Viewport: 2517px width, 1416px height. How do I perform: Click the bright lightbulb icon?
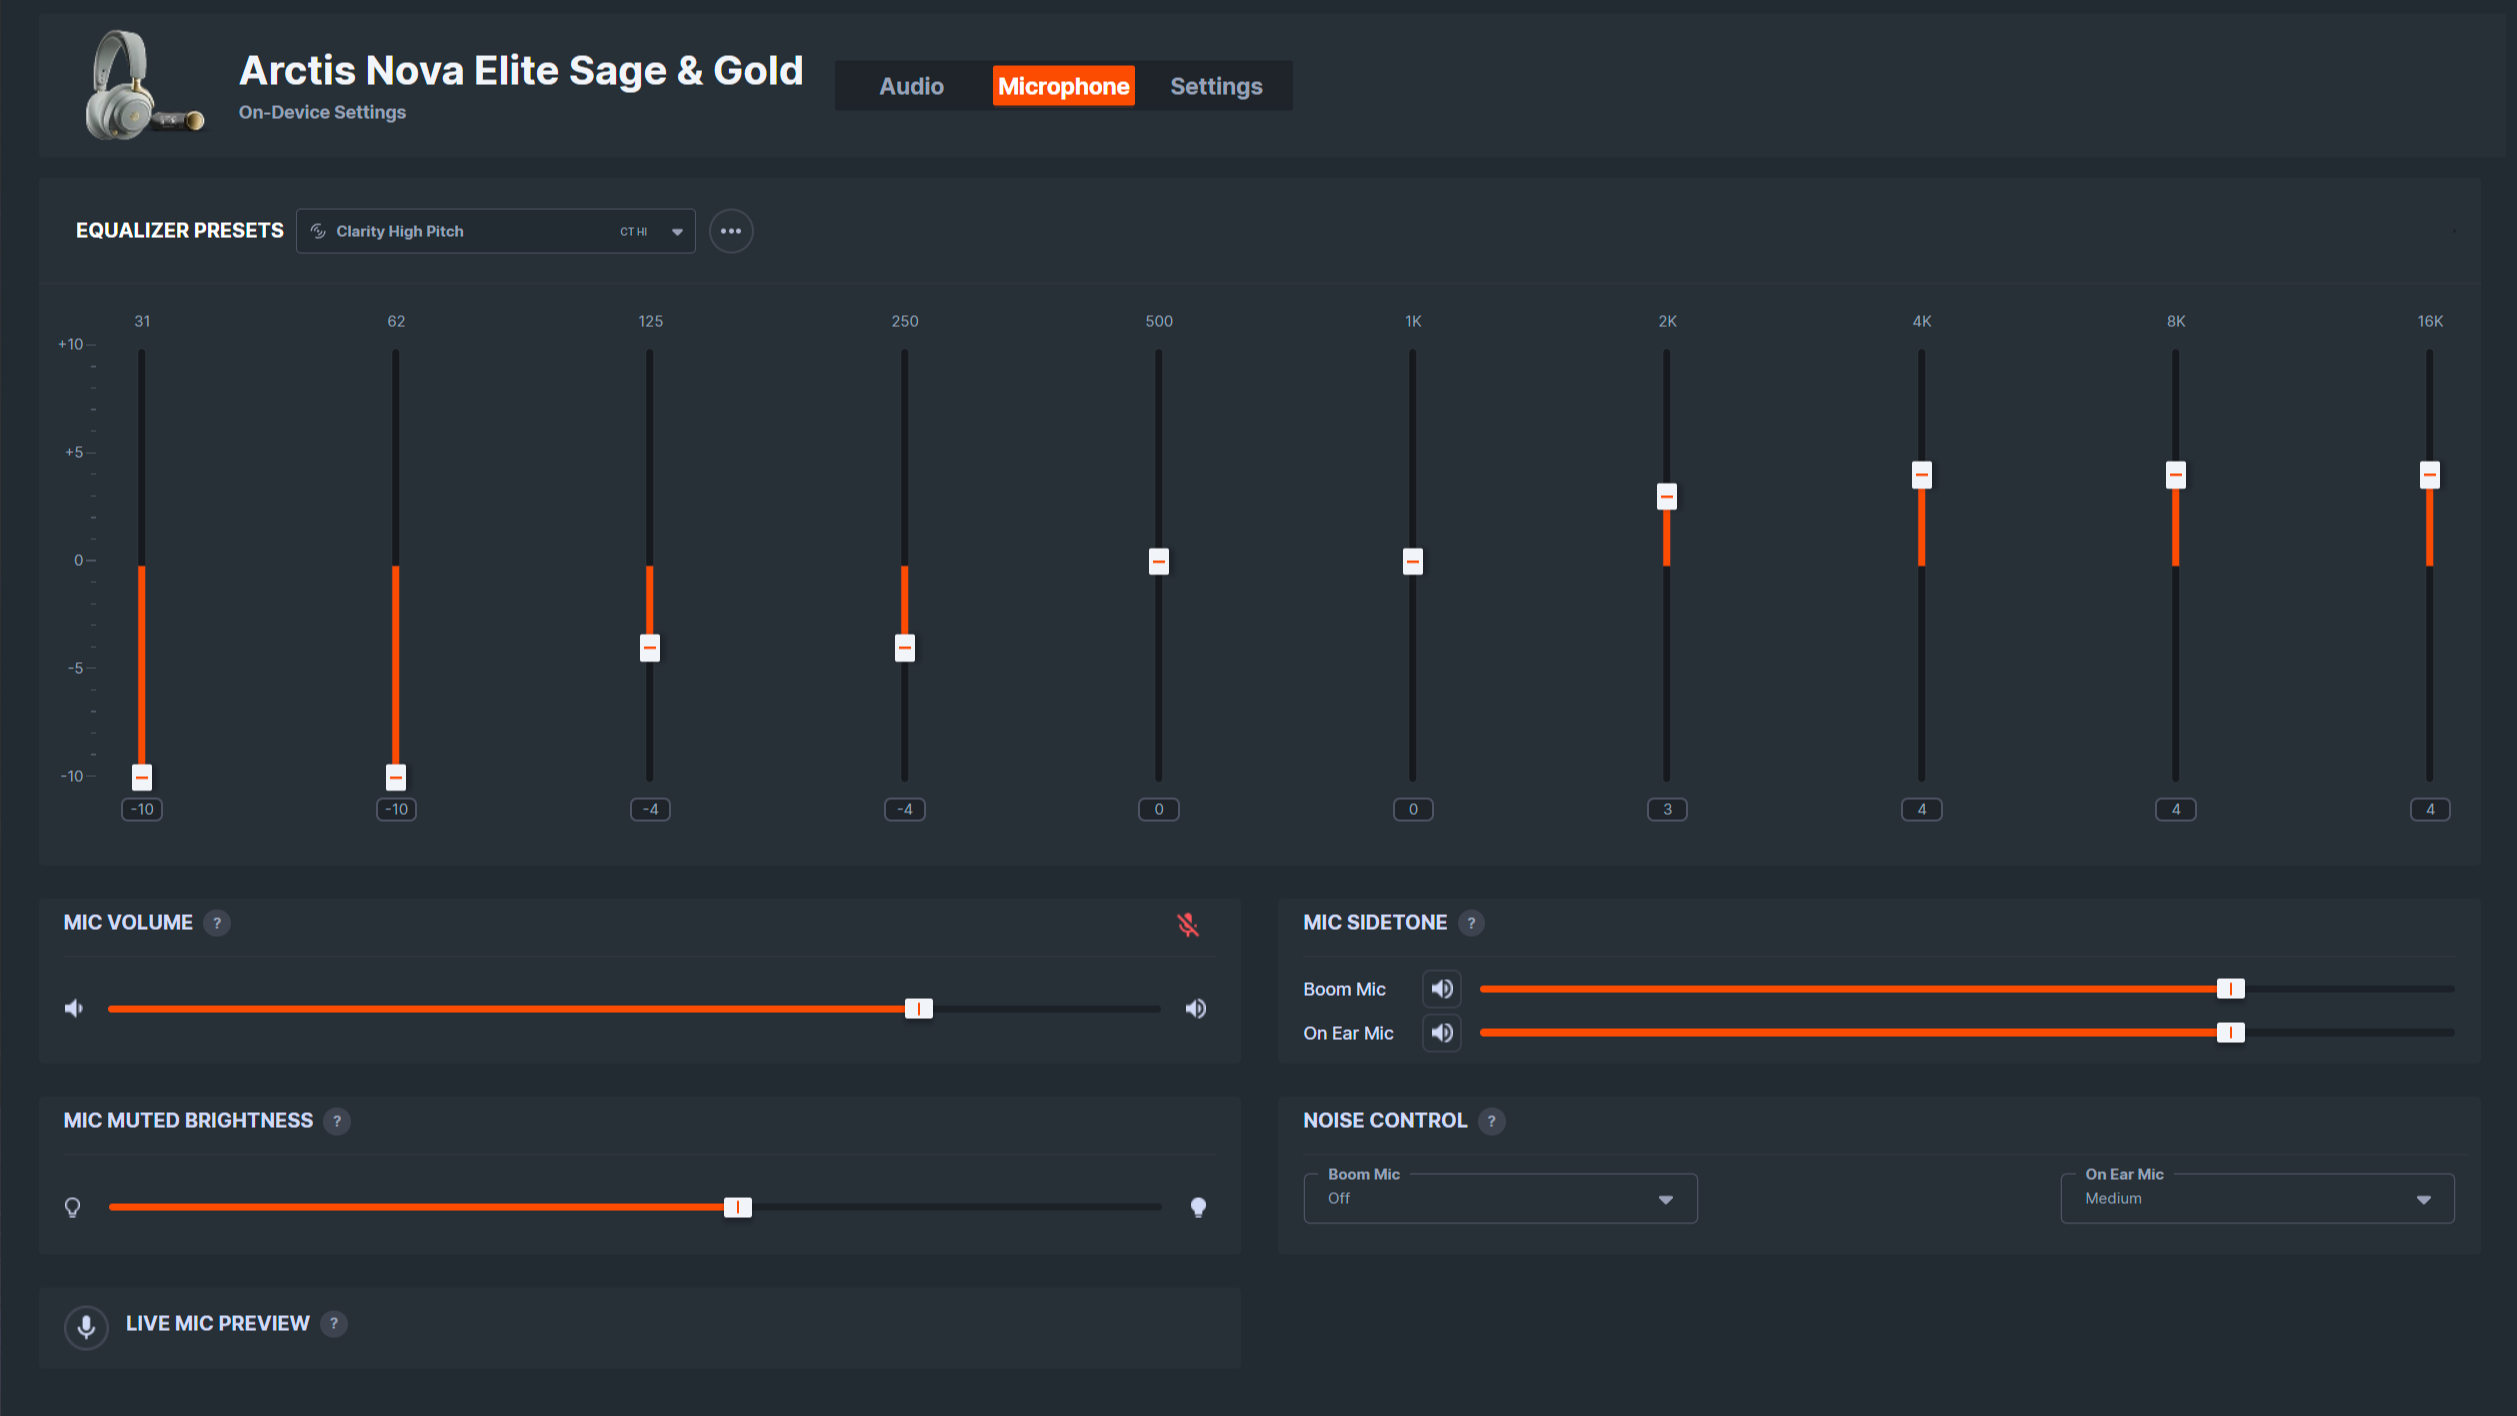[1198, 1207]
